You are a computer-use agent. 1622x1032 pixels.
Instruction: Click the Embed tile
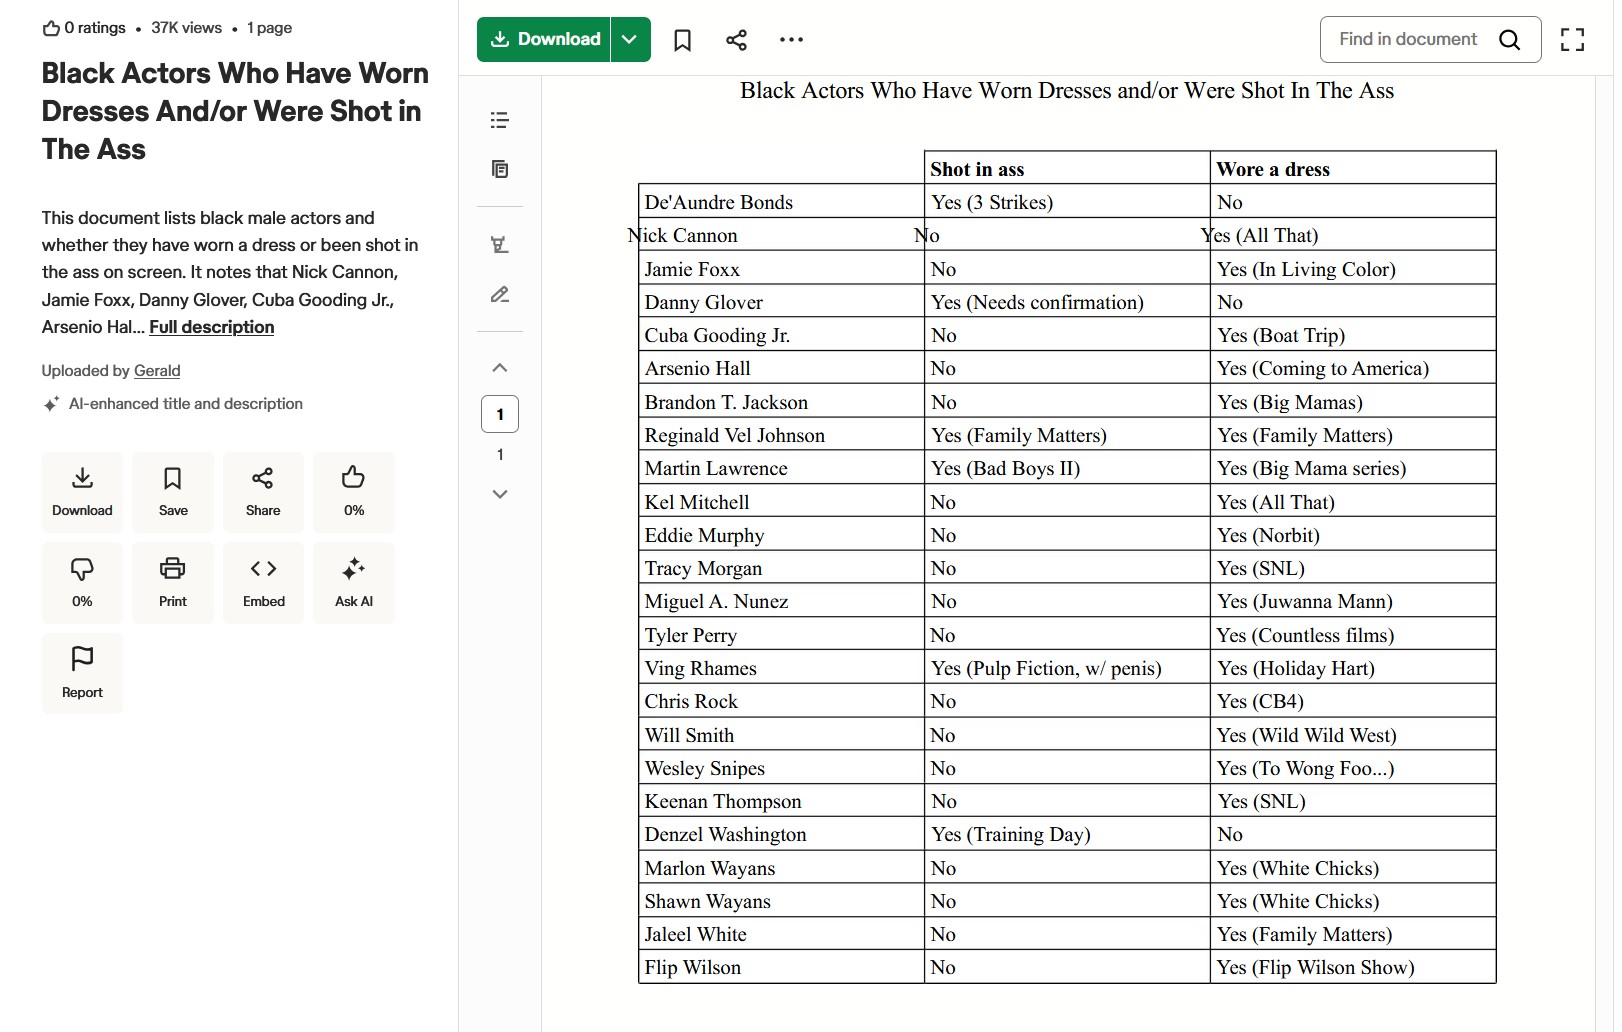point(263,583)
